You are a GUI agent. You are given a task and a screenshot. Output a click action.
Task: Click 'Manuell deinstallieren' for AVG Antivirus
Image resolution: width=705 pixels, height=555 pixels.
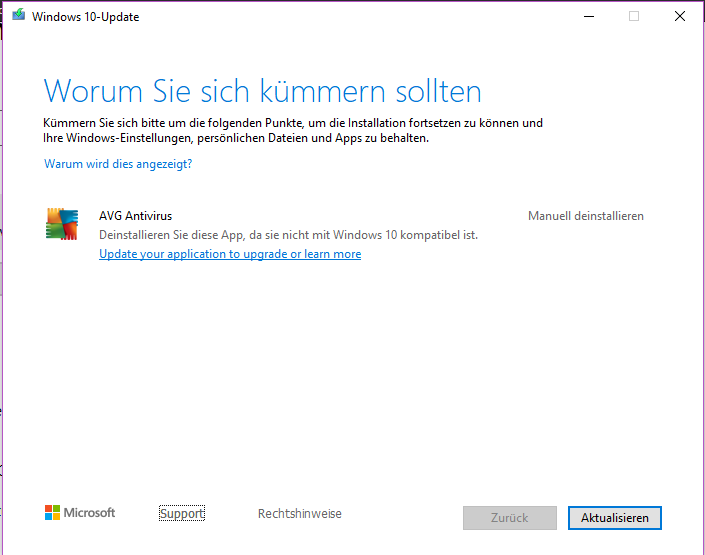click(585, 216)
